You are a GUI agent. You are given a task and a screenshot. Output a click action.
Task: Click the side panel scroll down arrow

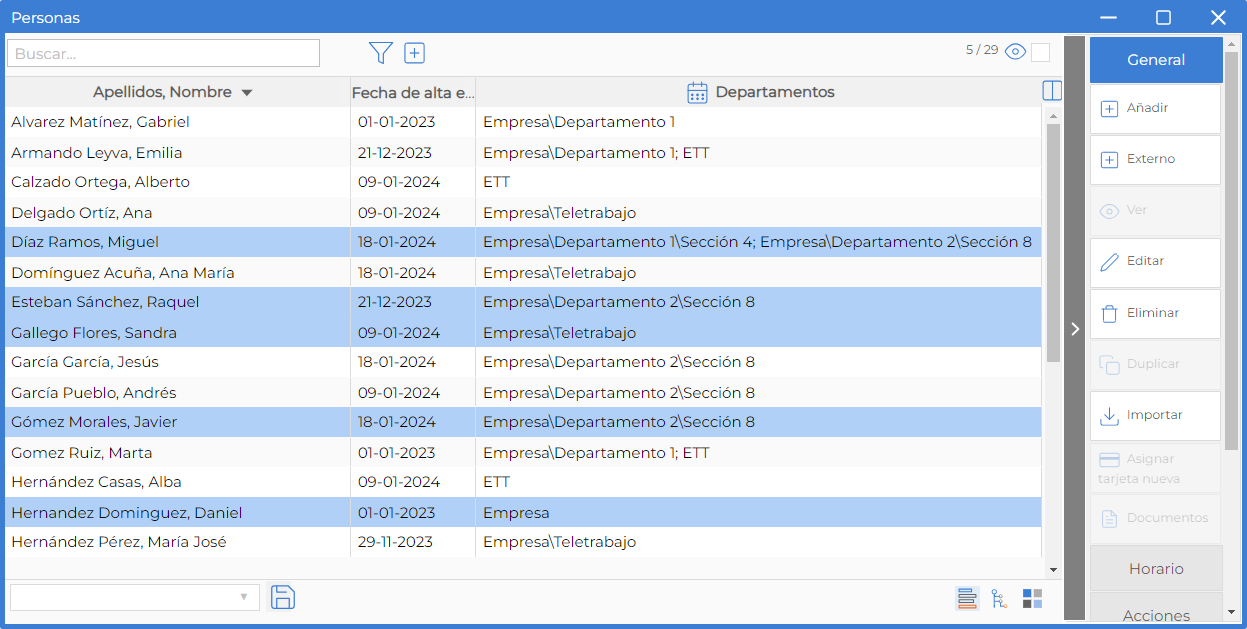pos(1231,611)
